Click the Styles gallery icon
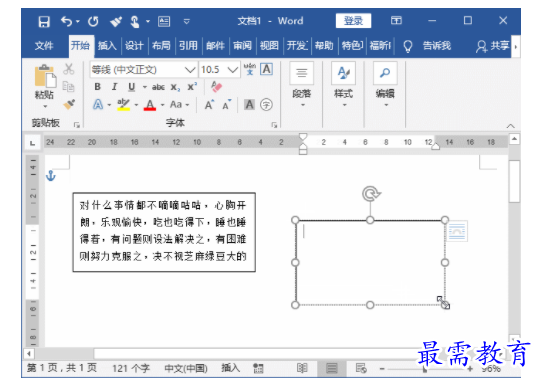Viewport: 539px width, 385px height. 343,73
